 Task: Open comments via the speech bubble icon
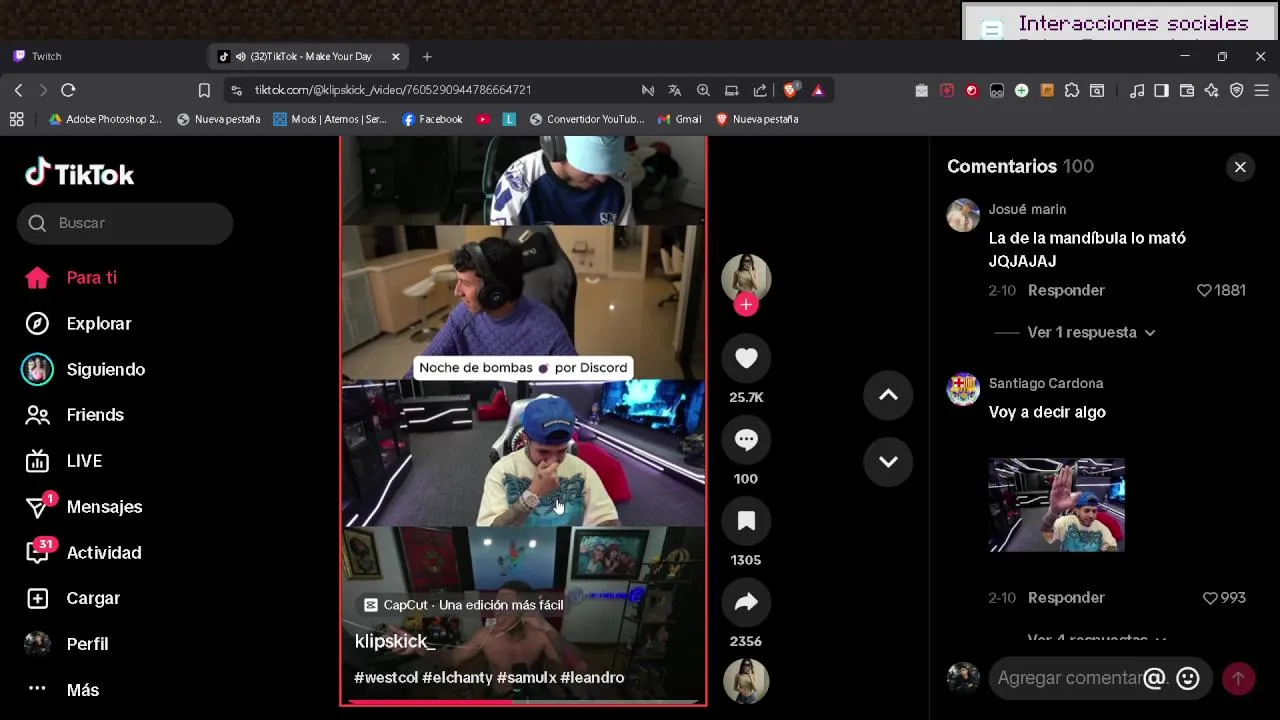point(746,439)
